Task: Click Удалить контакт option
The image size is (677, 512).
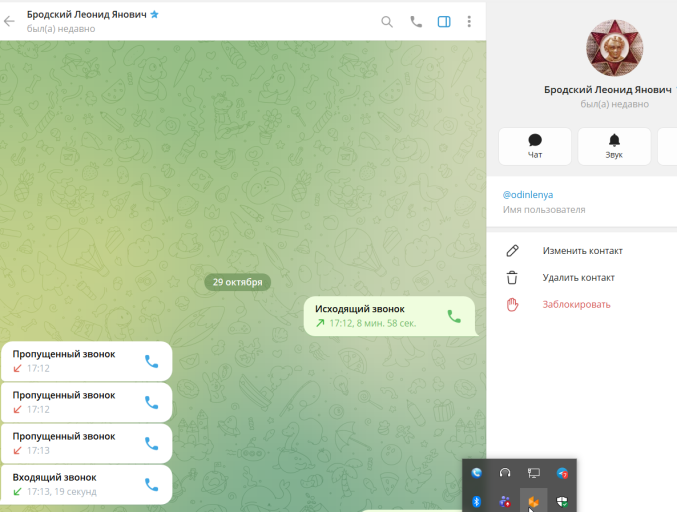Action: click(578, 278)
